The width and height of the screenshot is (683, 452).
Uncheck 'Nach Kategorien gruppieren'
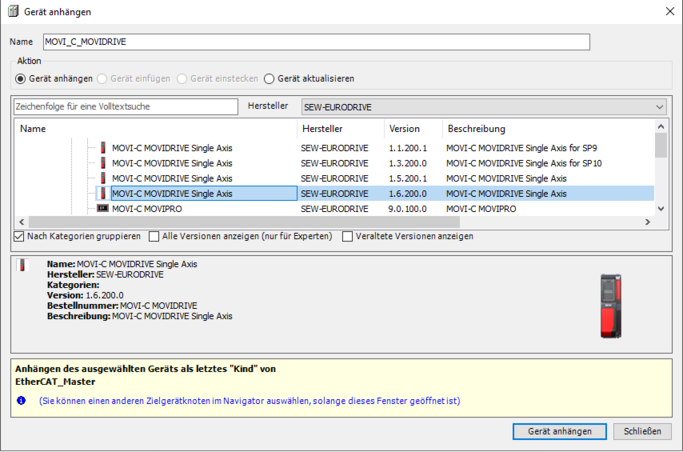pos(20,237)
